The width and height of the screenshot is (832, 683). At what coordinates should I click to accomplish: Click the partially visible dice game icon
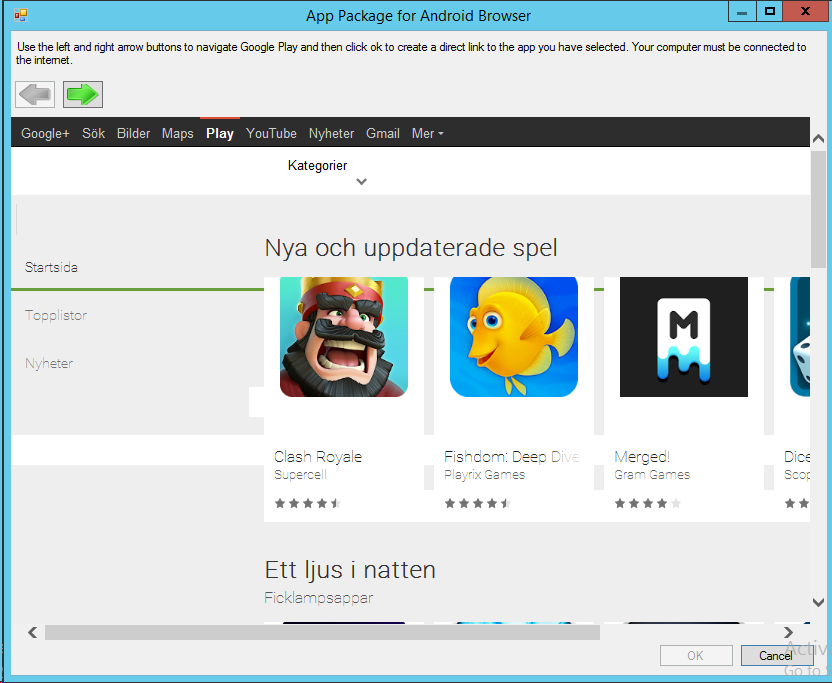pyautogui.click(x=799, y=337)
